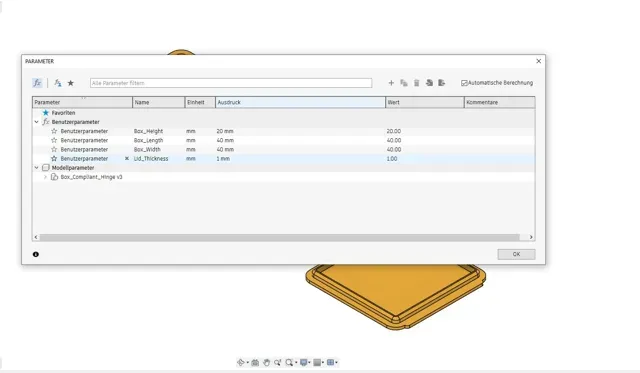Show only user parameters via fx-person icon
Image resolution: width=640 pixels, height=373 pixels.
click(x=58, y=83)
